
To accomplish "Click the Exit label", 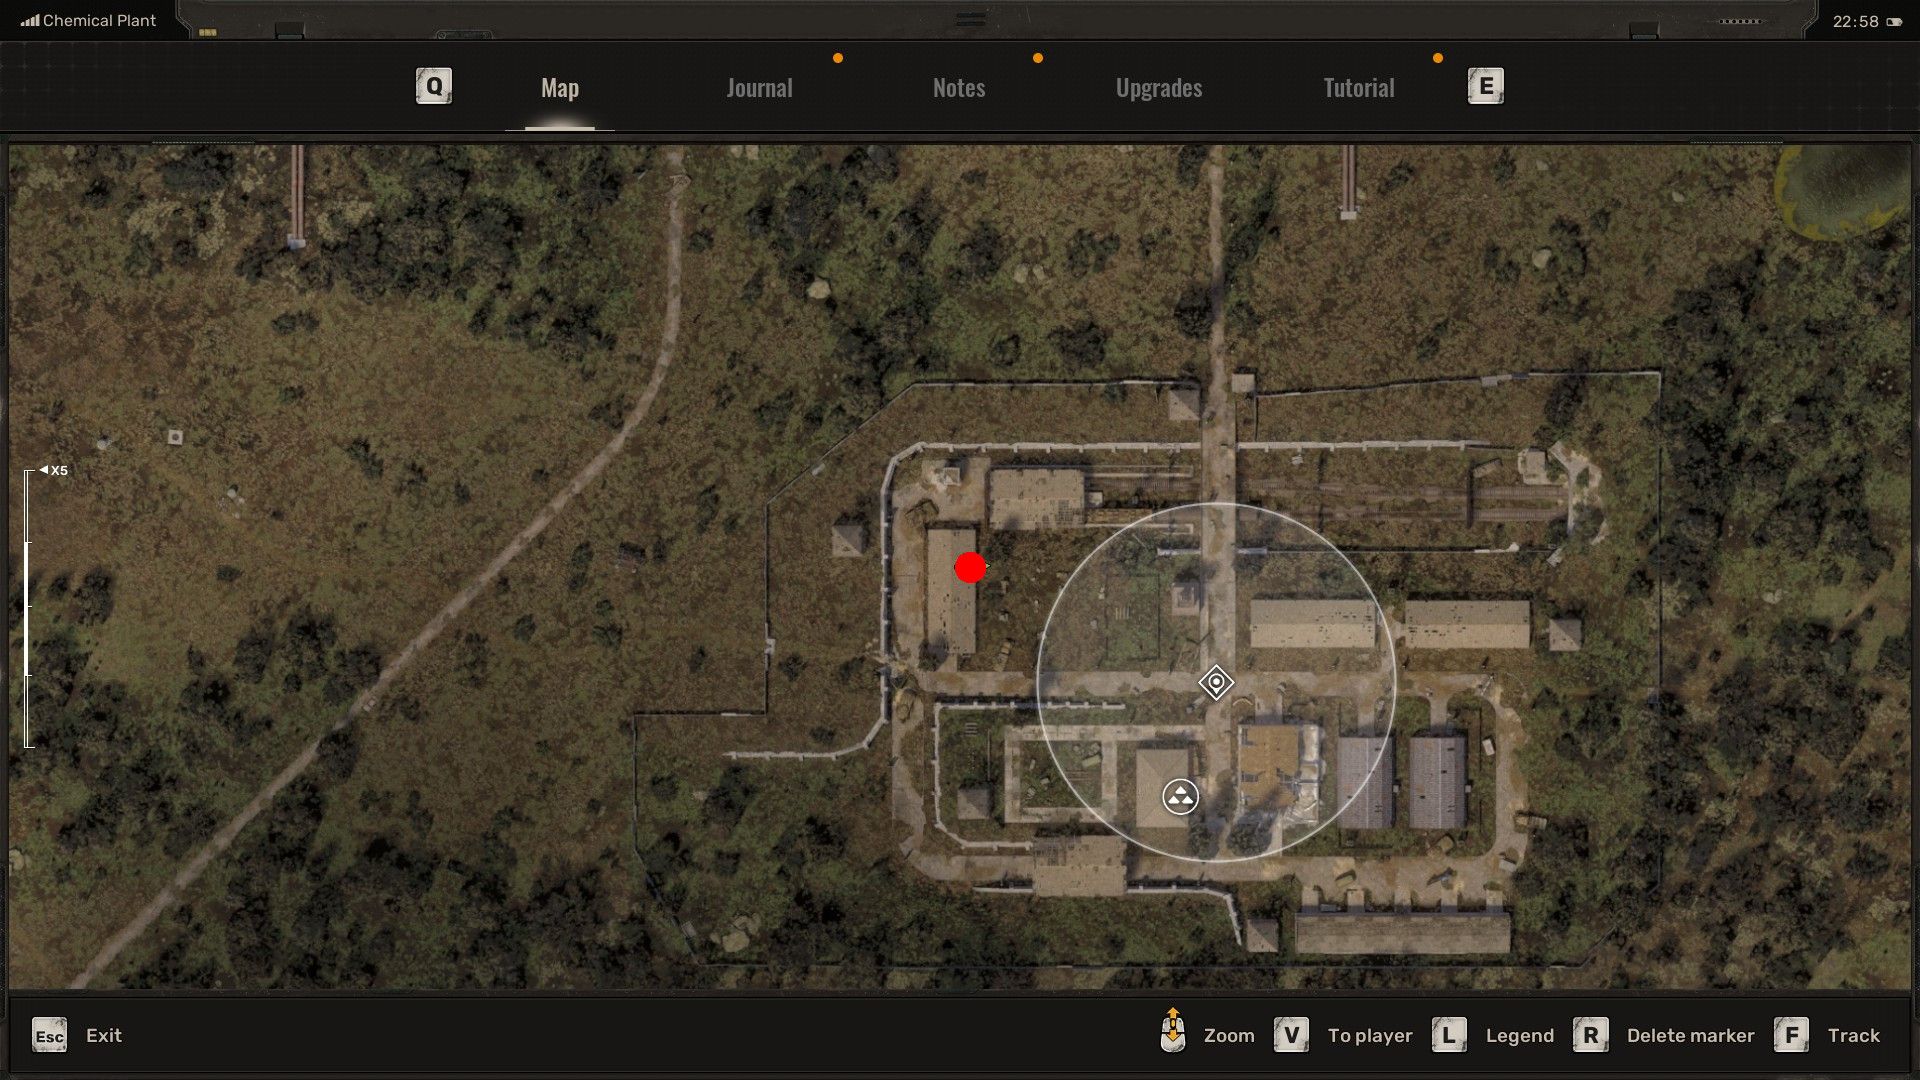I will tap(104, 1036).
